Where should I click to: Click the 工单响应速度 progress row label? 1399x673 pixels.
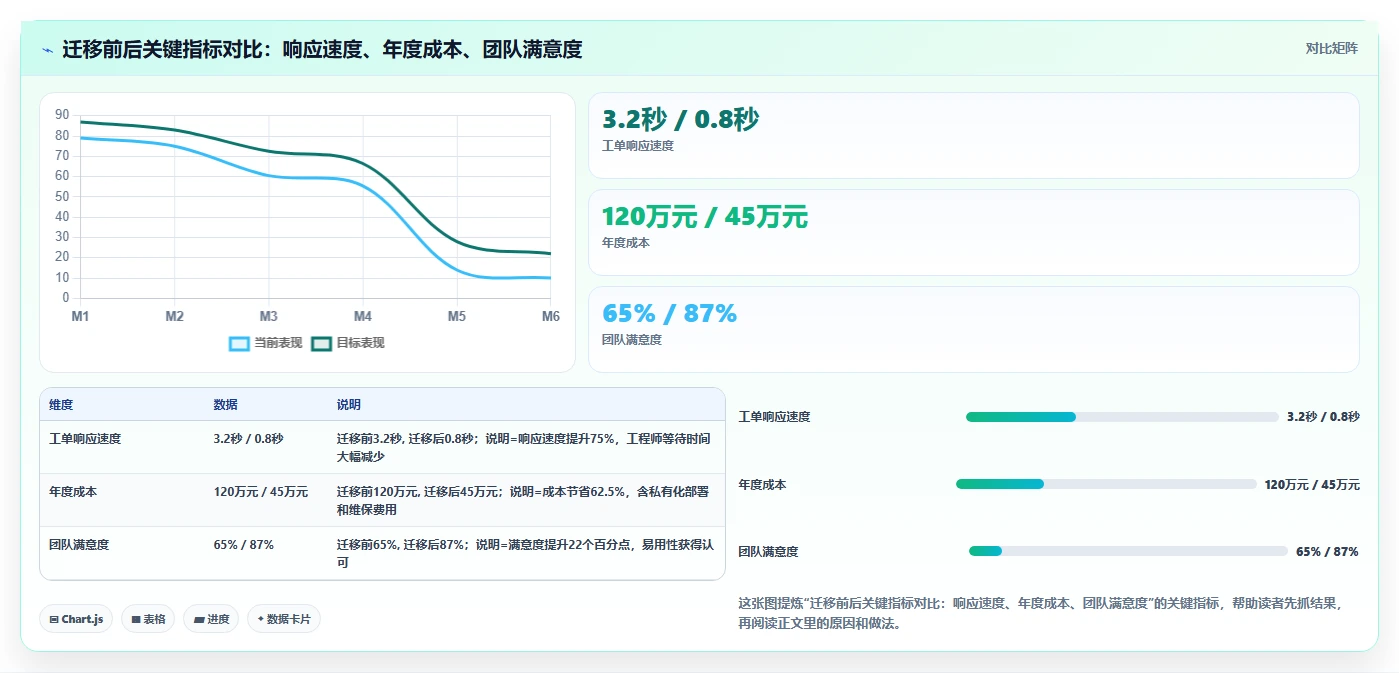pyautogui.click(x=774, y=417)
